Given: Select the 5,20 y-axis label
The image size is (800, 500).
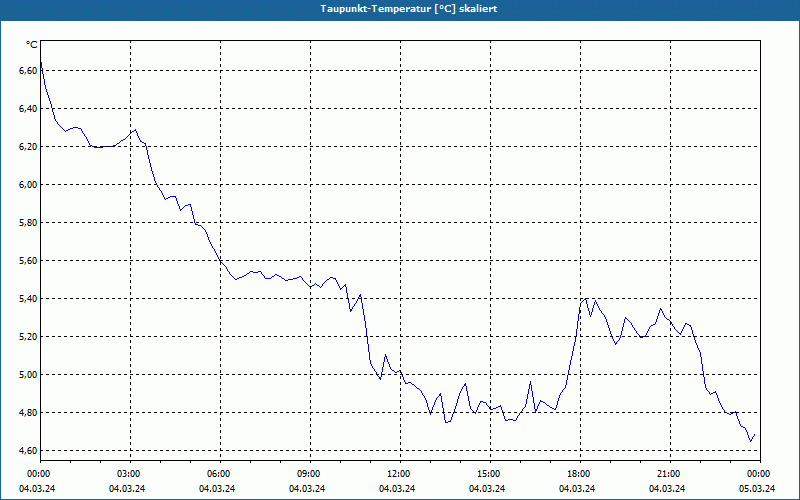Looking at the screenshot, I should [x=28, y=337].
